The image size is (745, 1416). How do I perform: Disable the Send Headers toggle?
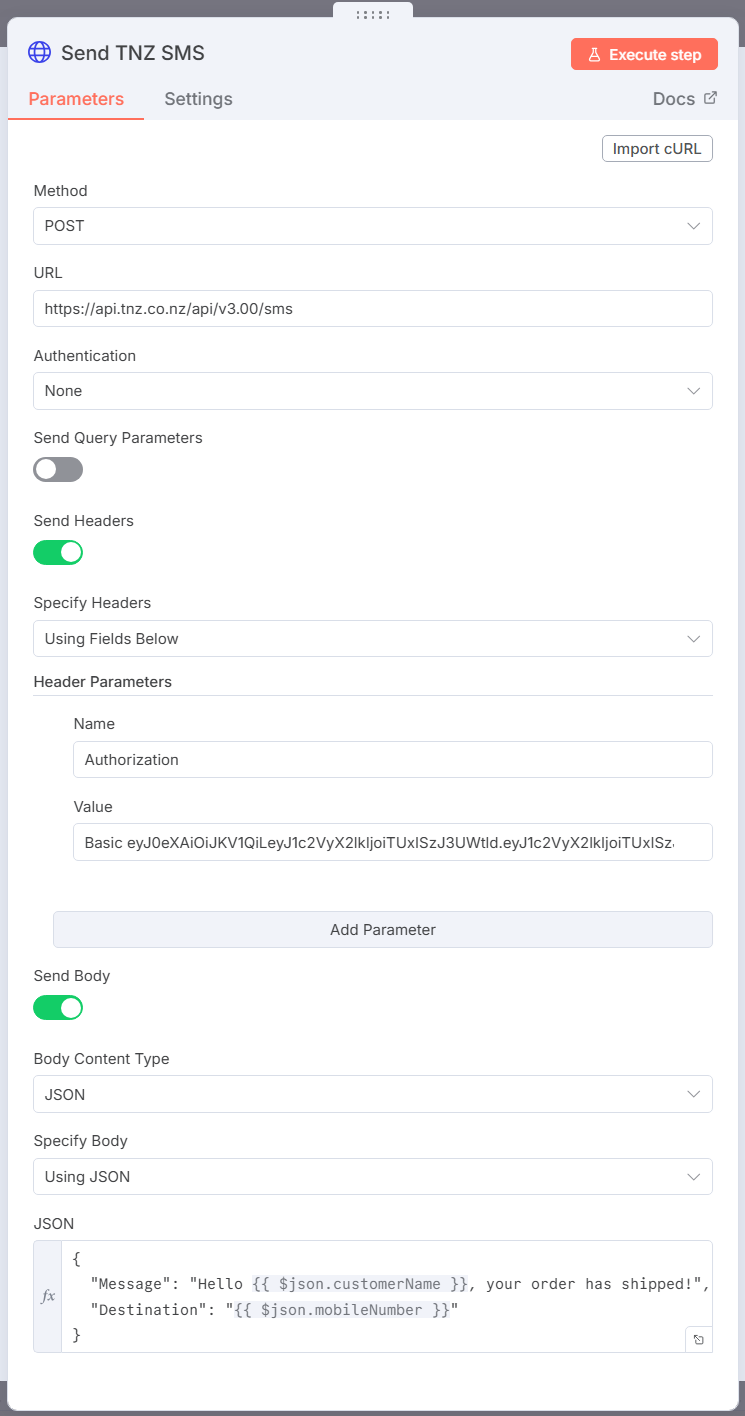click(x=57, y=552)
